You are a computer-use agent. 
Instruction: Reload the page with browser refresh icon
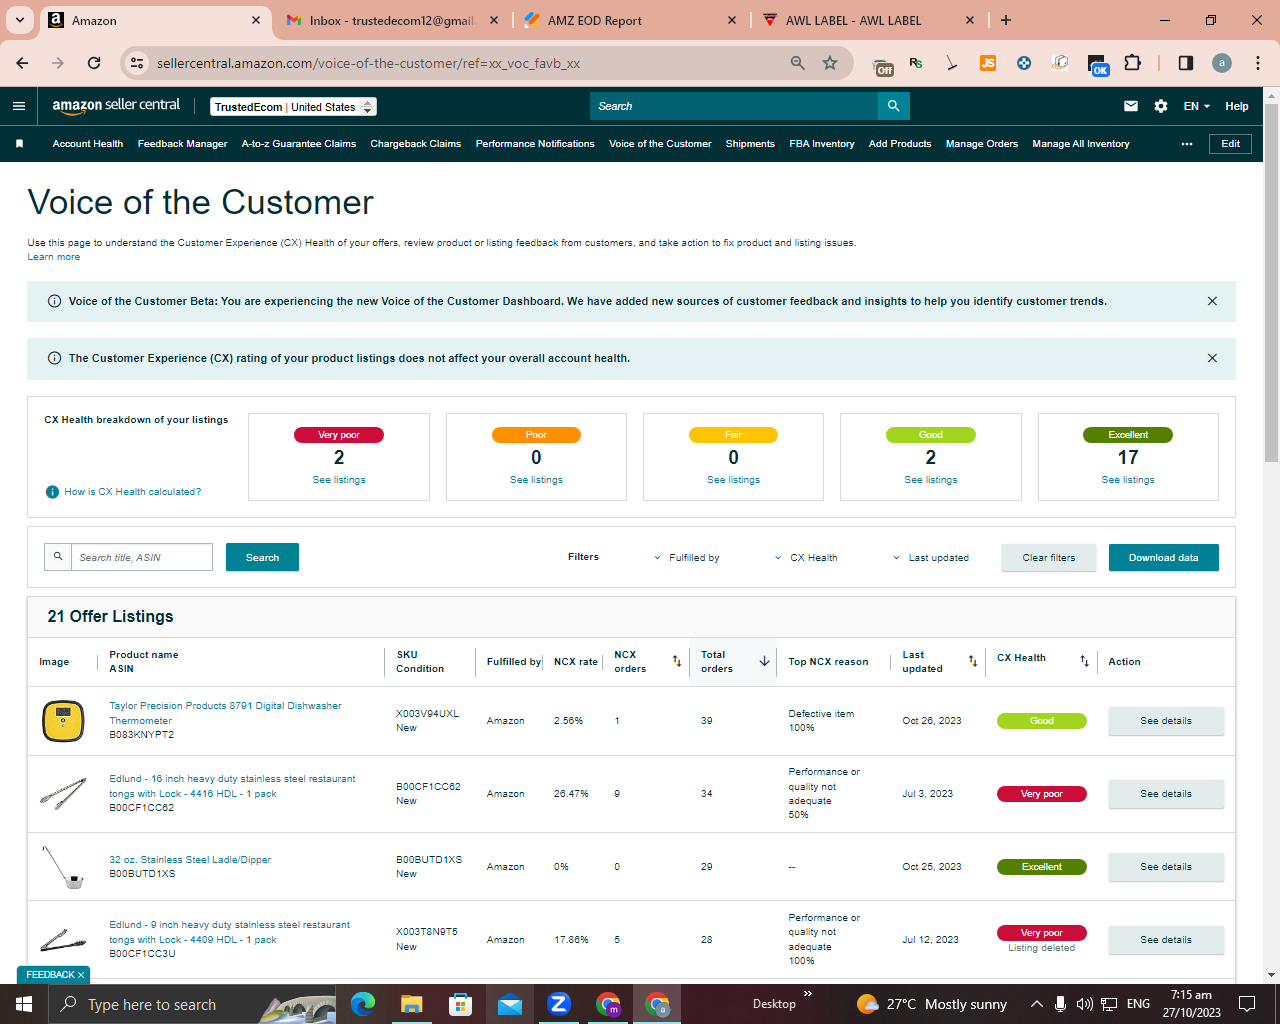(x=94, y=63)
